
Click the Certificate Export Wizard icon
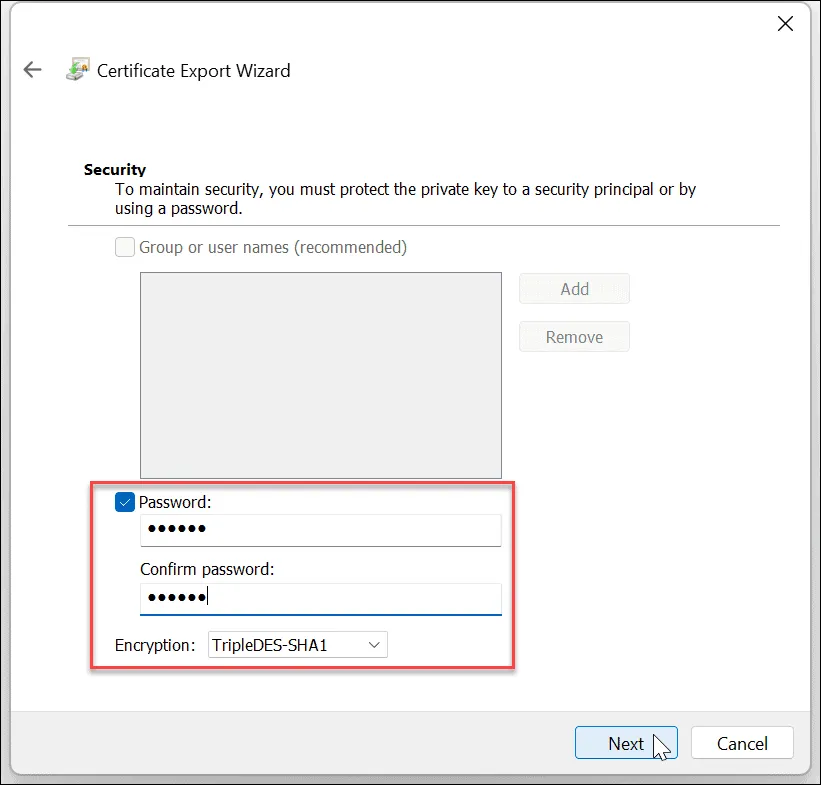click(78, 69)
